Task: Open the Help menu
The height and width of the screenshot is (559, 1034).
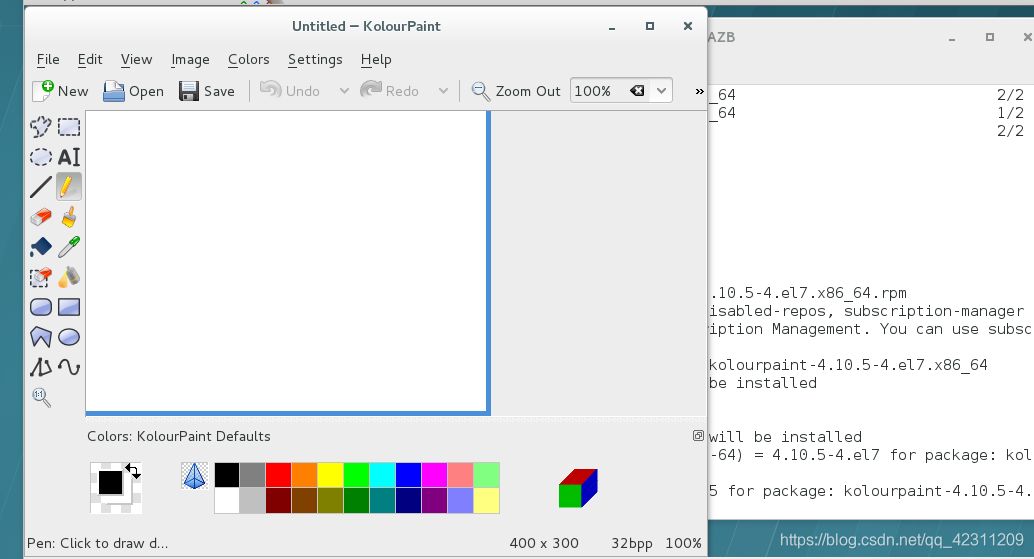Action: [x=376, y=59]
